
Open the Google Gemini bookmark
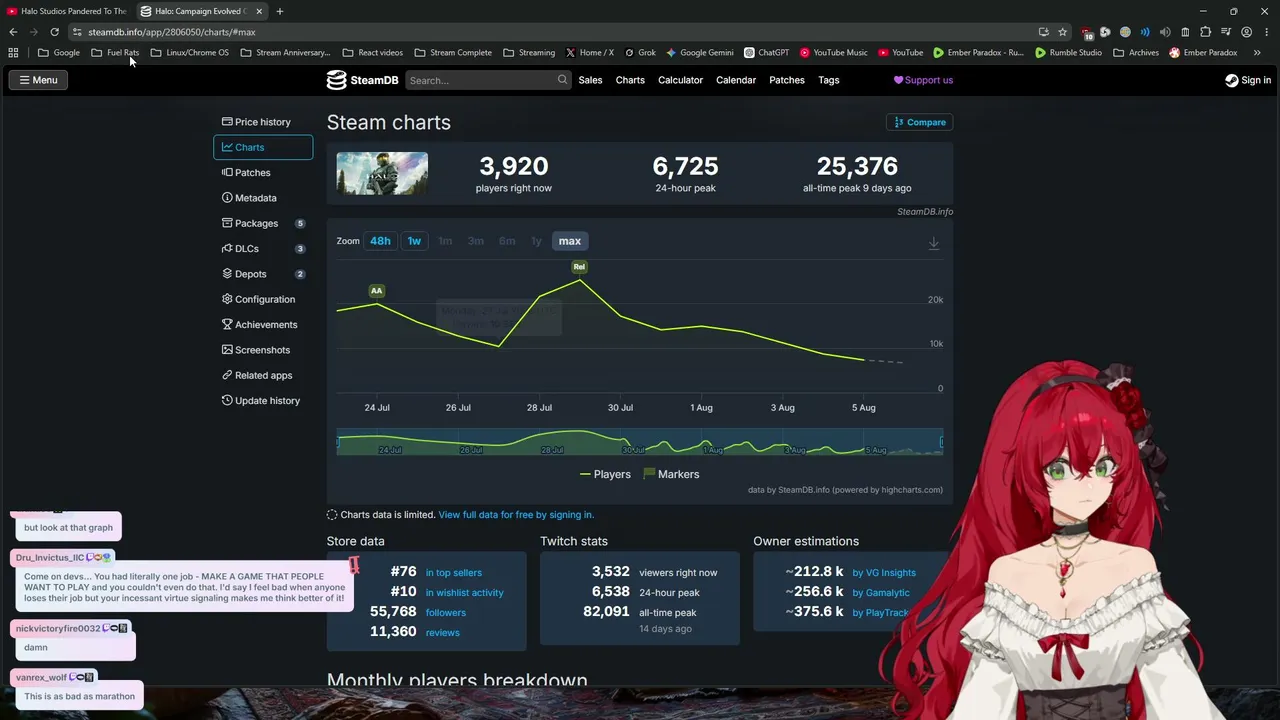pos(699,52)
